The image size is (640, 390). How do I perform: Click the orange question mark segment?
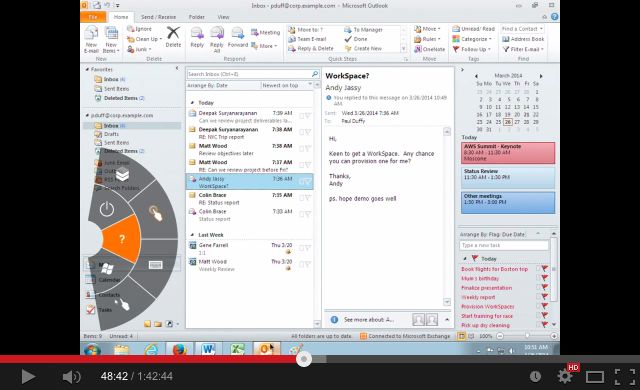pos(122,239)
